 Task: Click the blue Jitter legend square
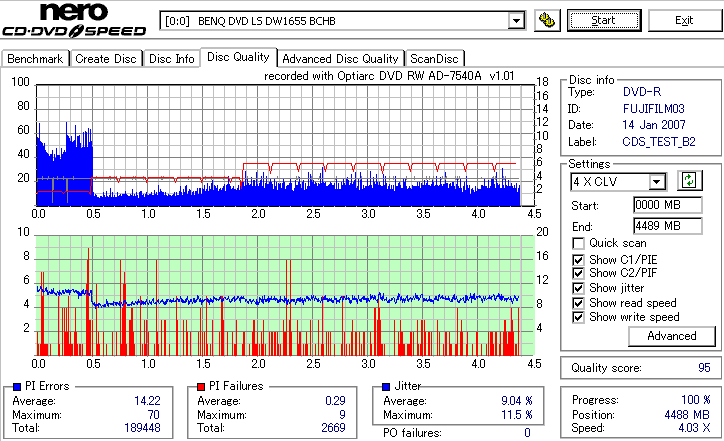coord(386,387)
